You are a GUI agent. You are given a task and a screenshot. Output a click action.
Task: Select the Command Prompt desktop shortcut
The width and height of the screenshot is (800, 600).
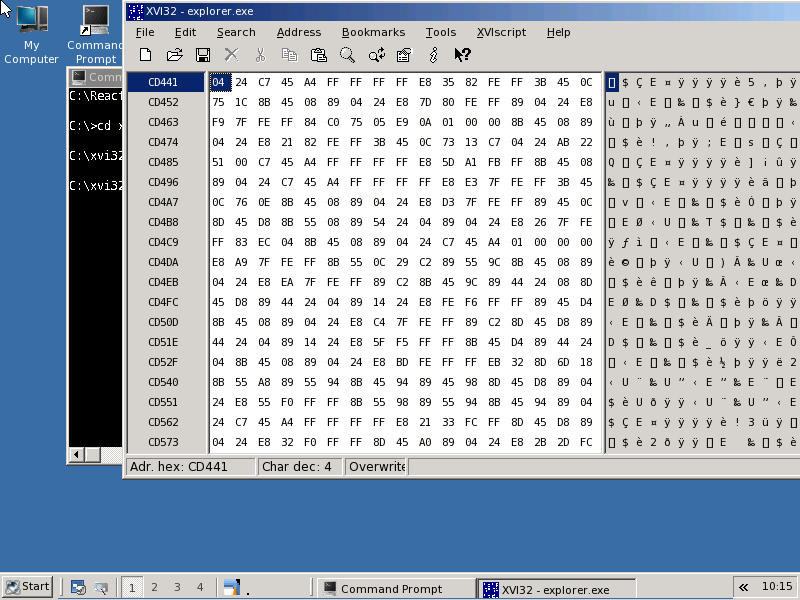click(x=95, y=35)
